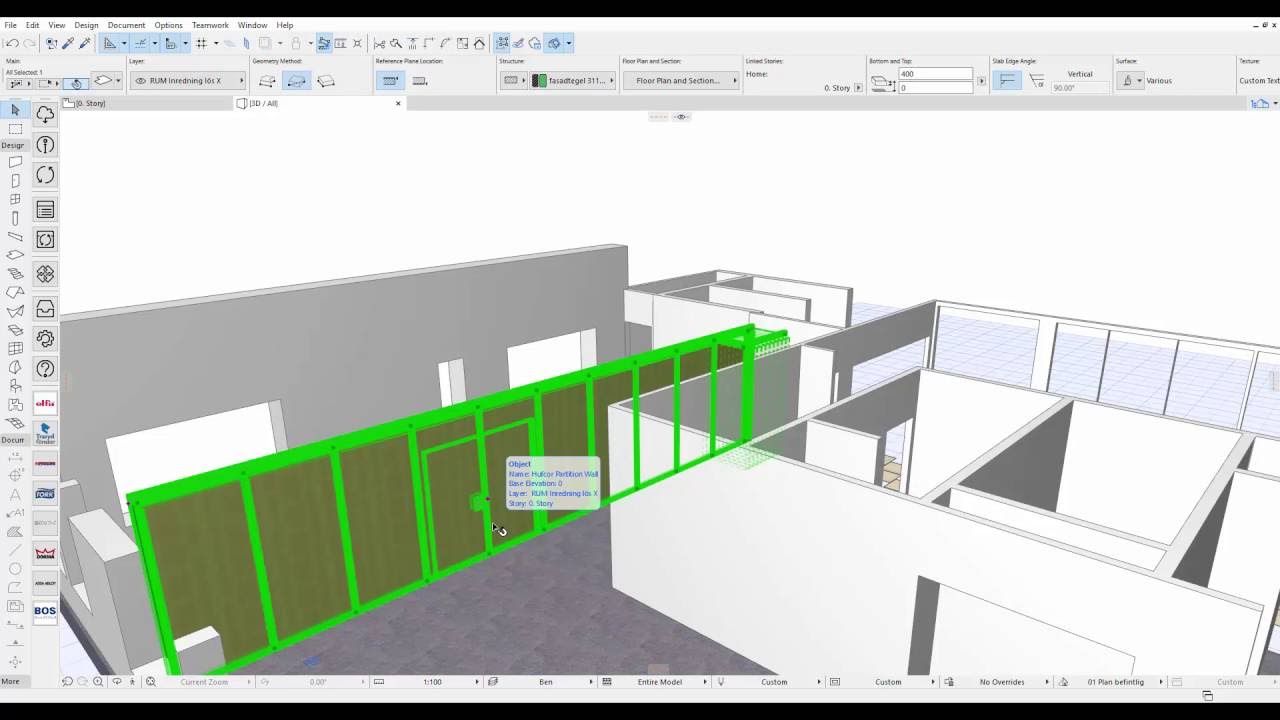Click the Traryd add-on icon
The image size is (1280, 720).
coord(45,433)
